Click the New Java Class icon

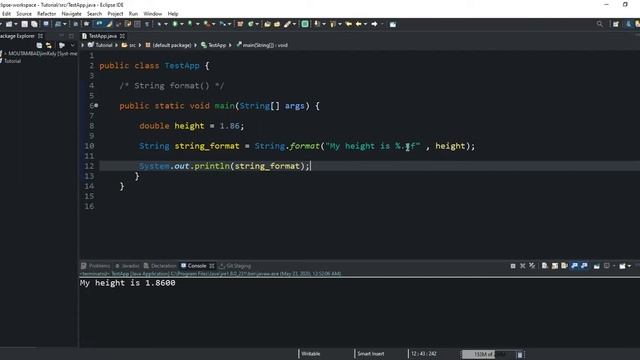tap(251, 24)
